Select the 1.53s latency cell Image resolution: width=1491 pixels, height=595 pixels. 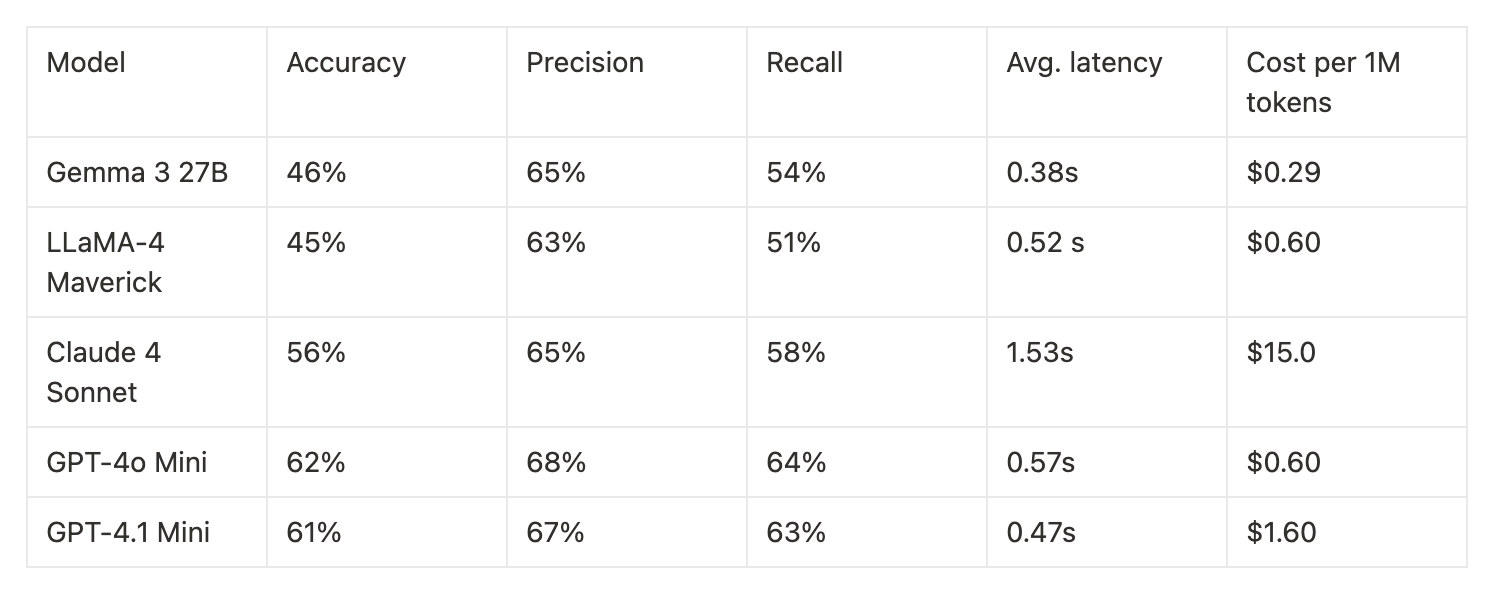[x=1107, y=372]
